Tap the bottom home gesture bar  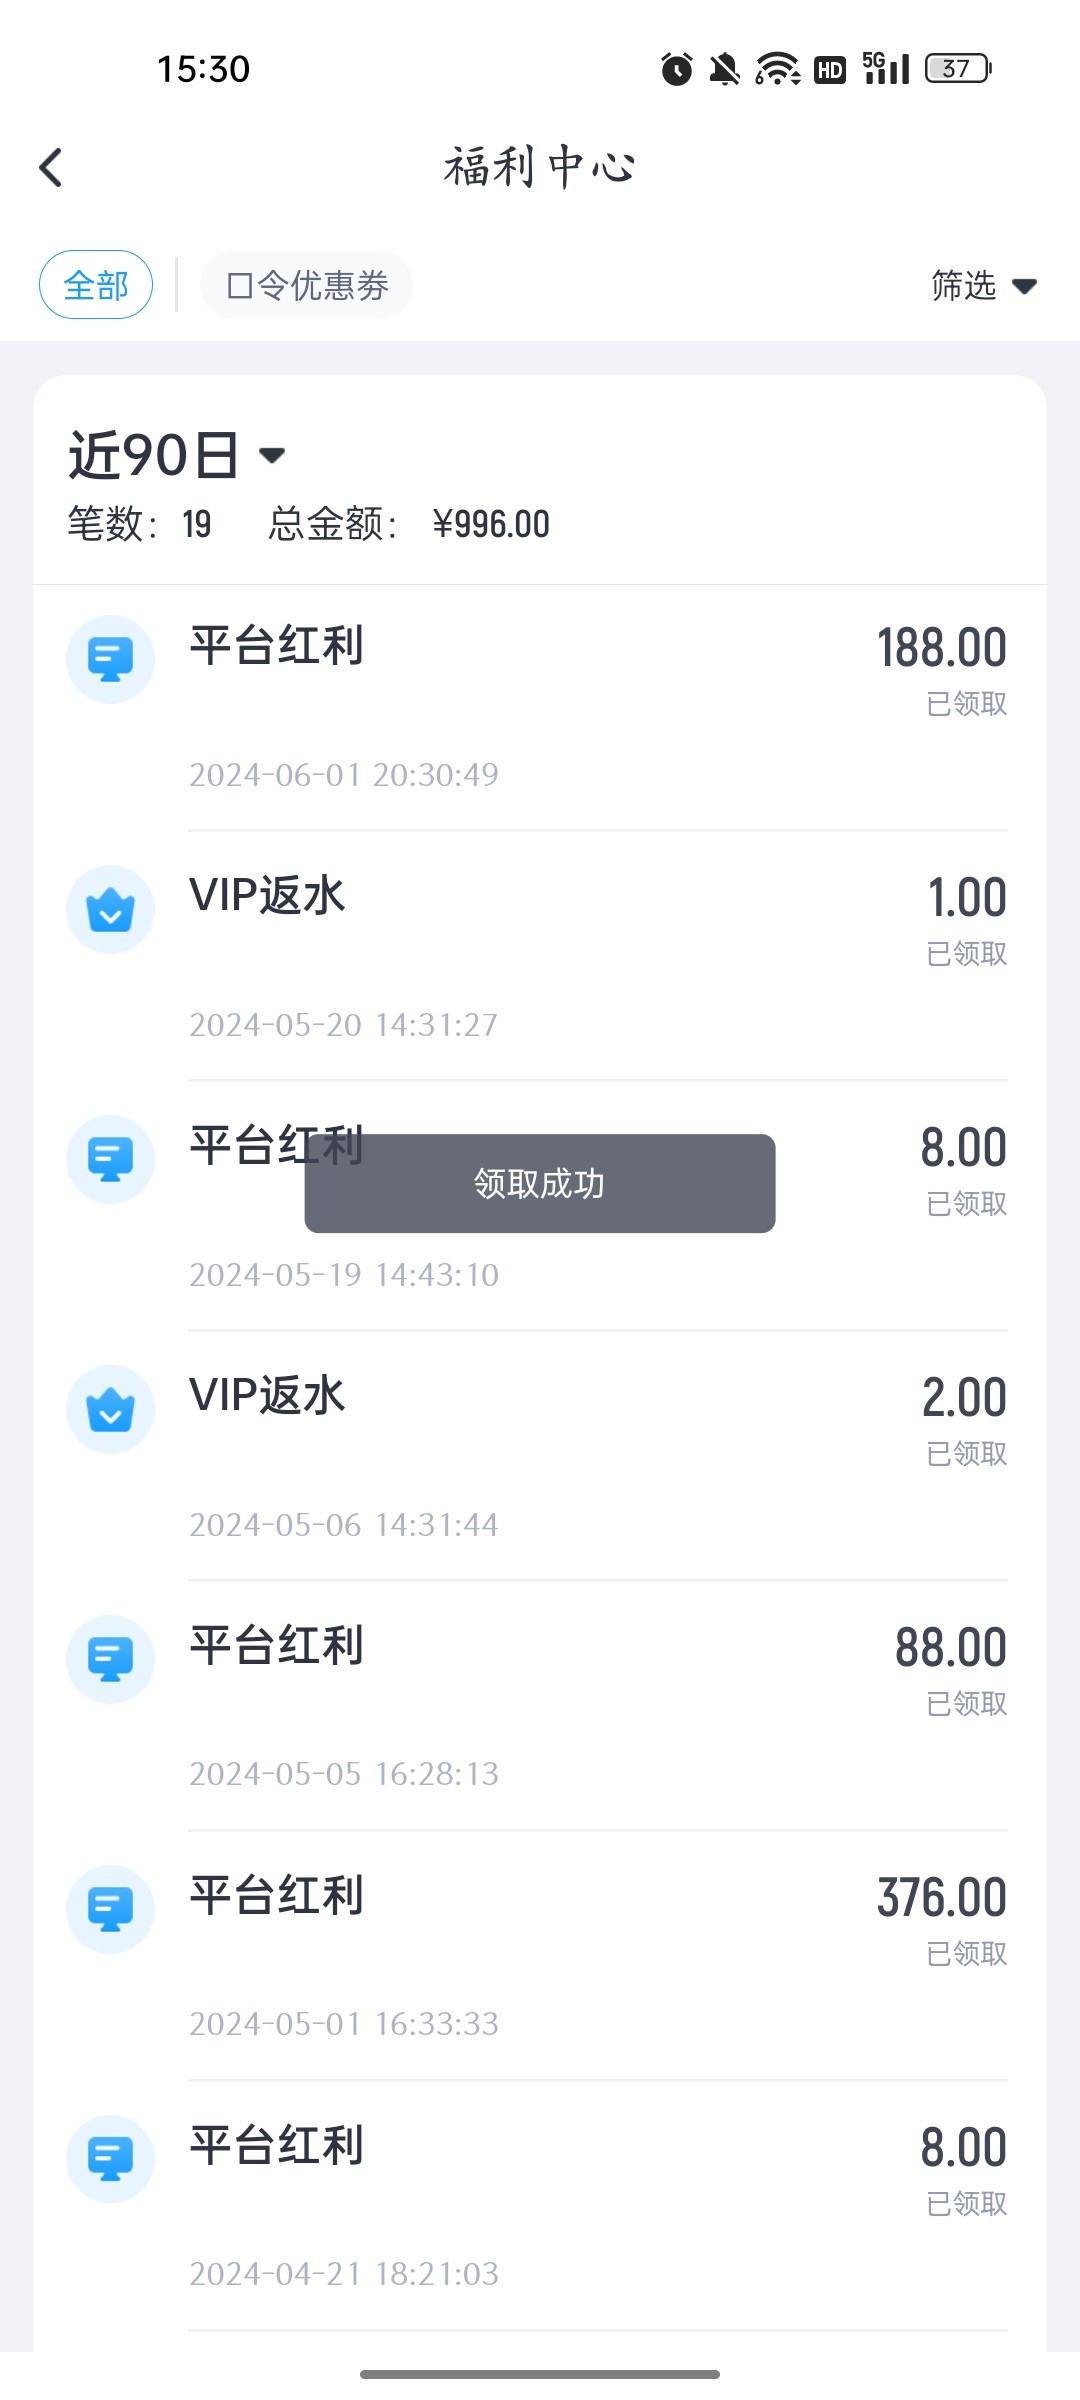click(540, 2374)
